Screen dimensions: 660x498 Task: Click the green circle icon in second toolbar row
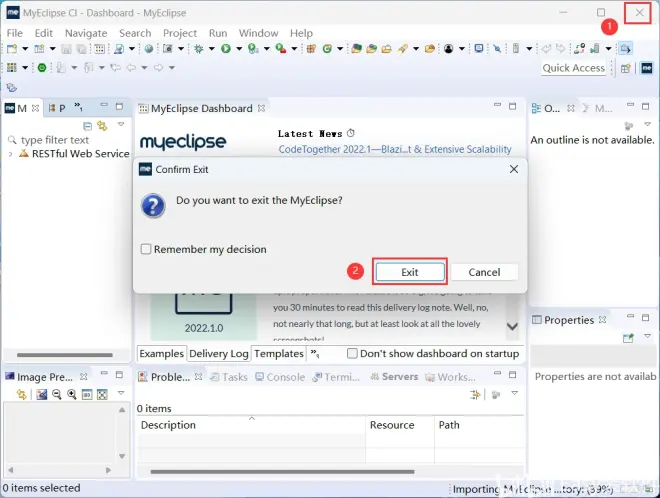pyautogui.click(x=42, y=67)
